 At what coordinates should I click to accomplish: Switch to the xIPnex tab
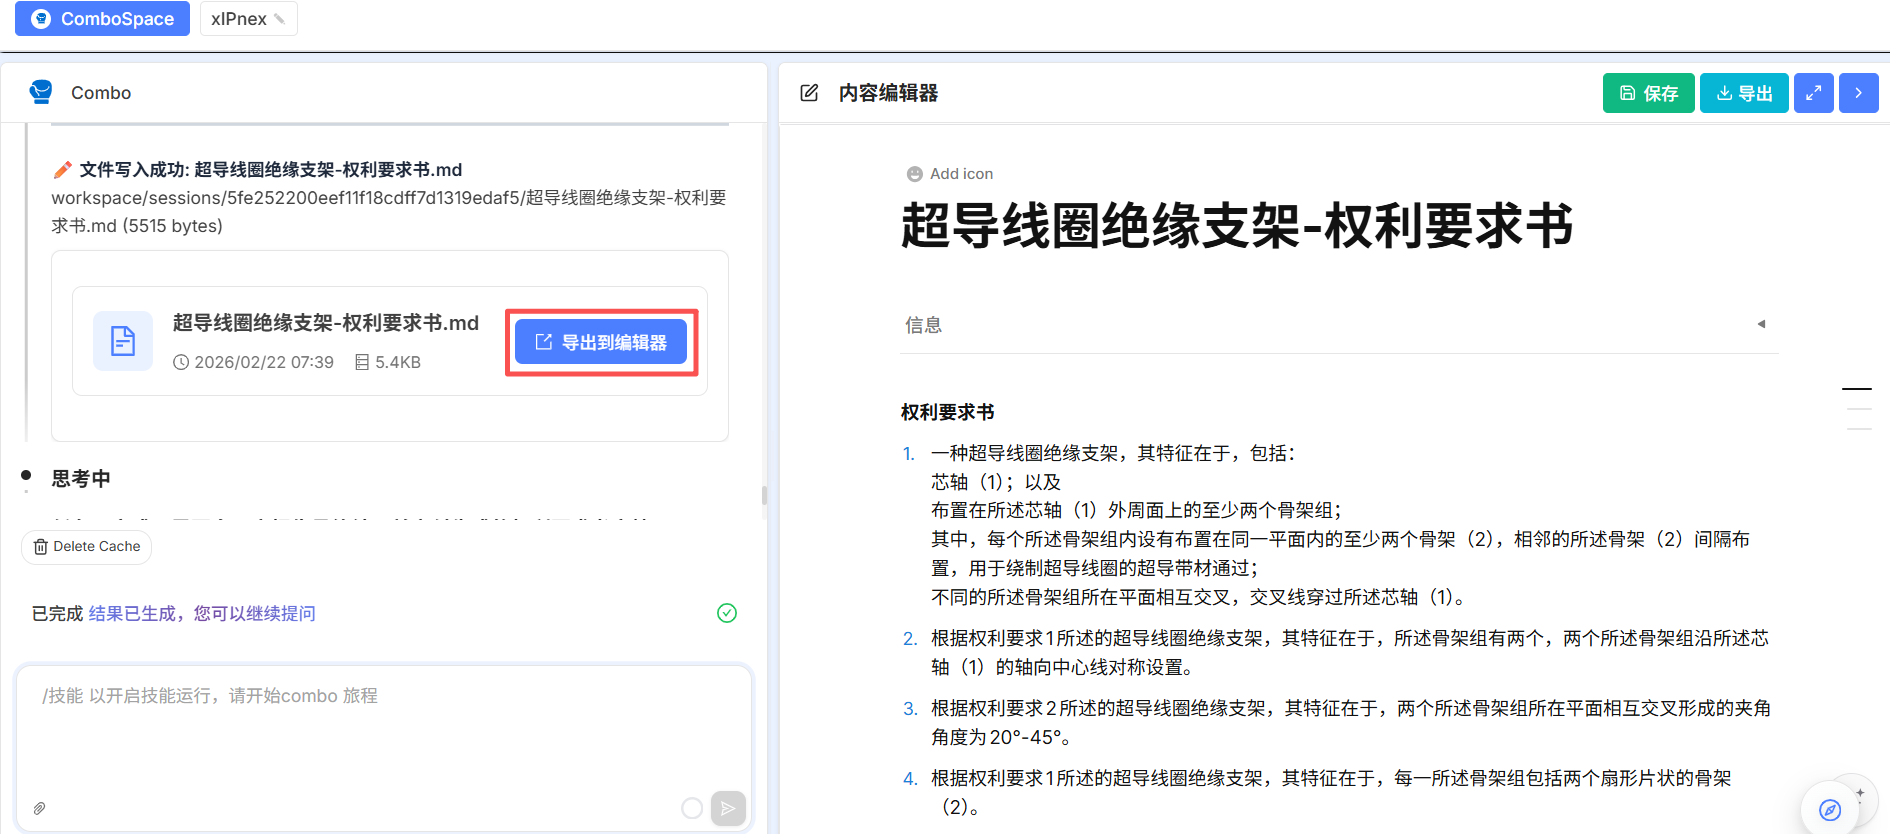coord(238,19)
